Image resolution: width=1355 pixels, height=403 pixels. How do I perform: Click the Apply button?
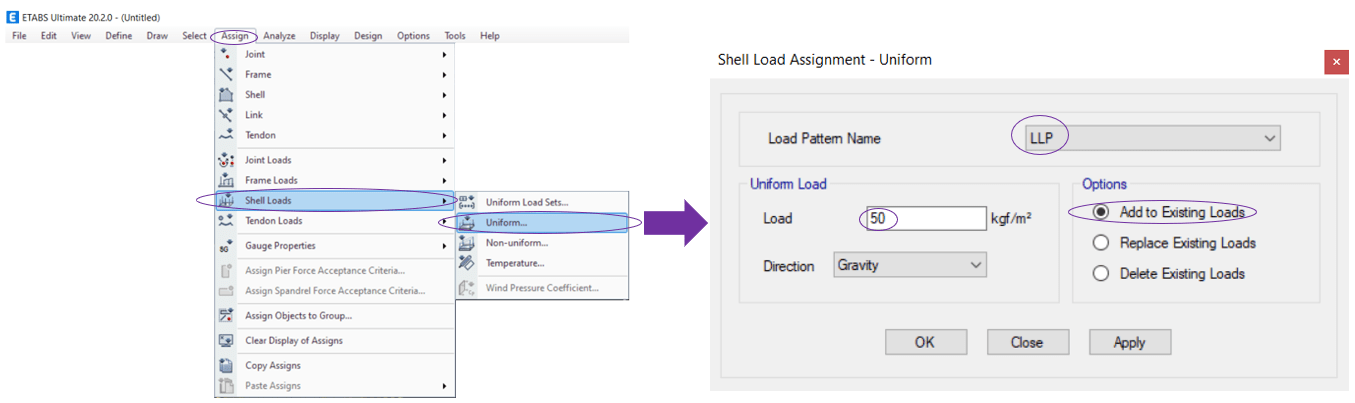1129,342
